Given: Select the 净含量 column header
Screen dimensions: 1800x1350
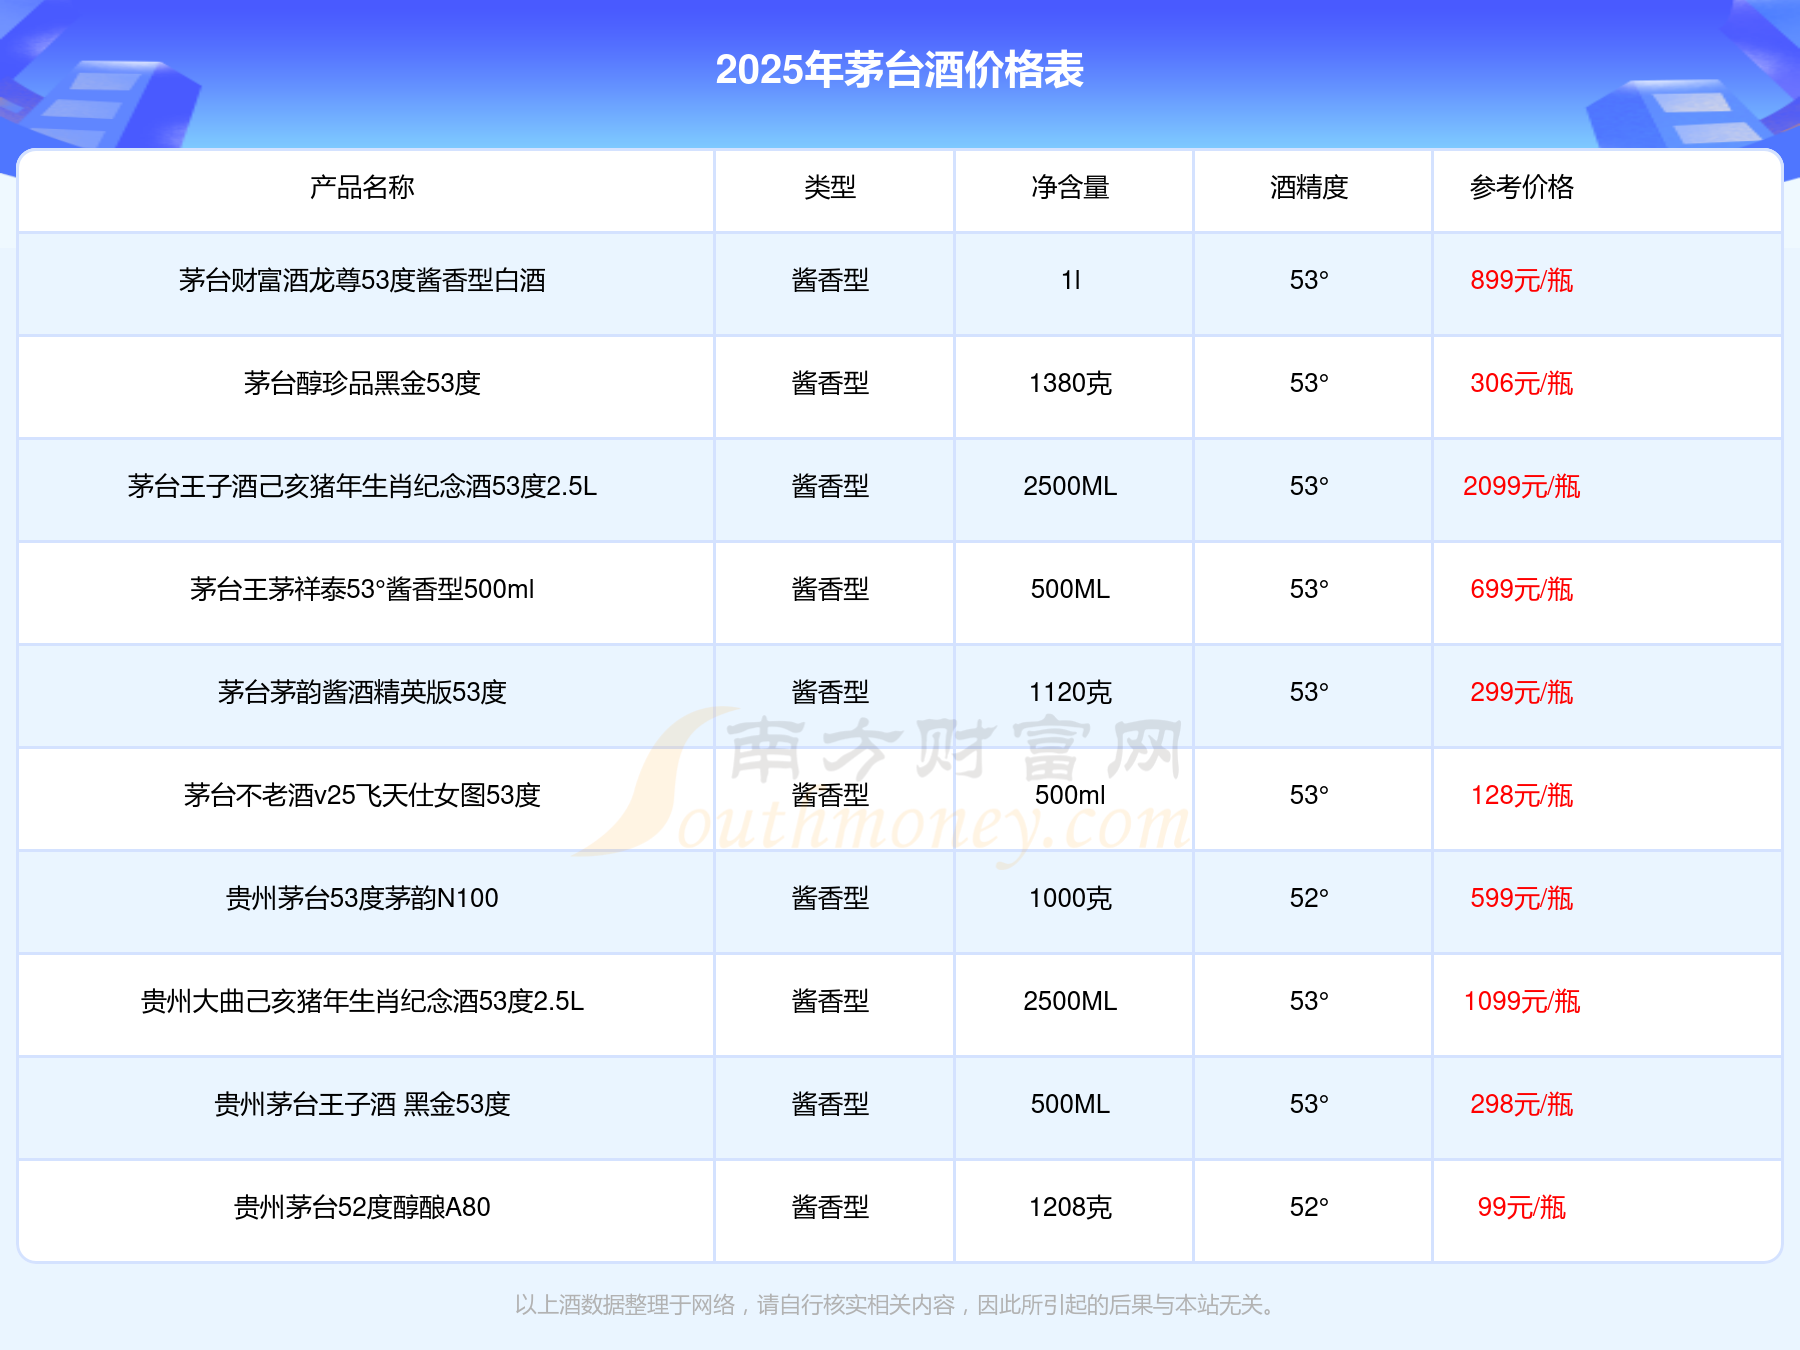Looking at the screenshot, I should click(x=1070, y=187).
